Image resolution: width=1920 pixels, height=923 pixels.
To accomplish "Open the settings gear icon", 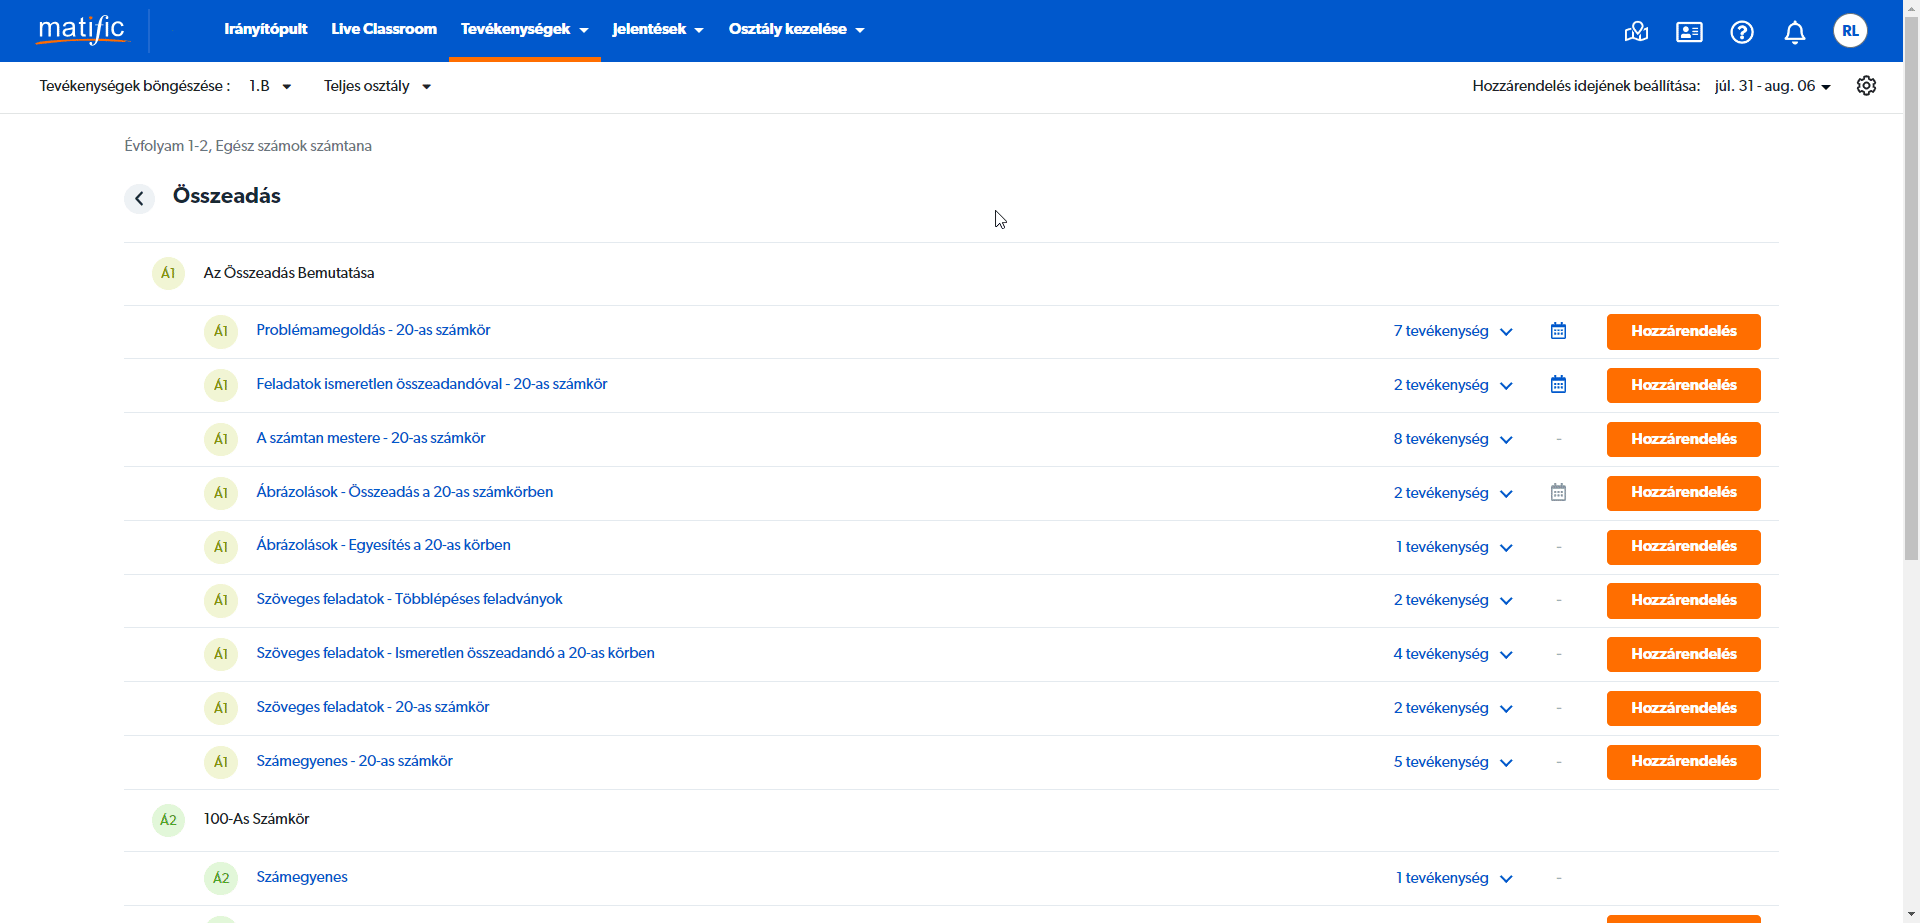I will (1866, 86).
